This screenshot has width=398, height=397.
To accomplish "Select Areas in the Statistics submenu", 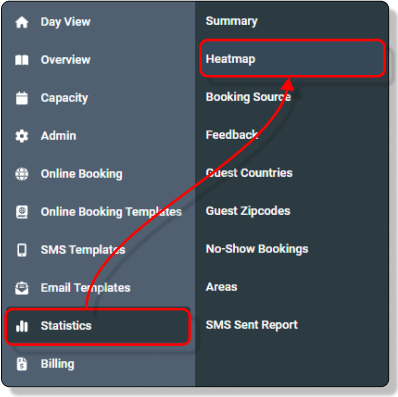I will (x=221, y=287).
